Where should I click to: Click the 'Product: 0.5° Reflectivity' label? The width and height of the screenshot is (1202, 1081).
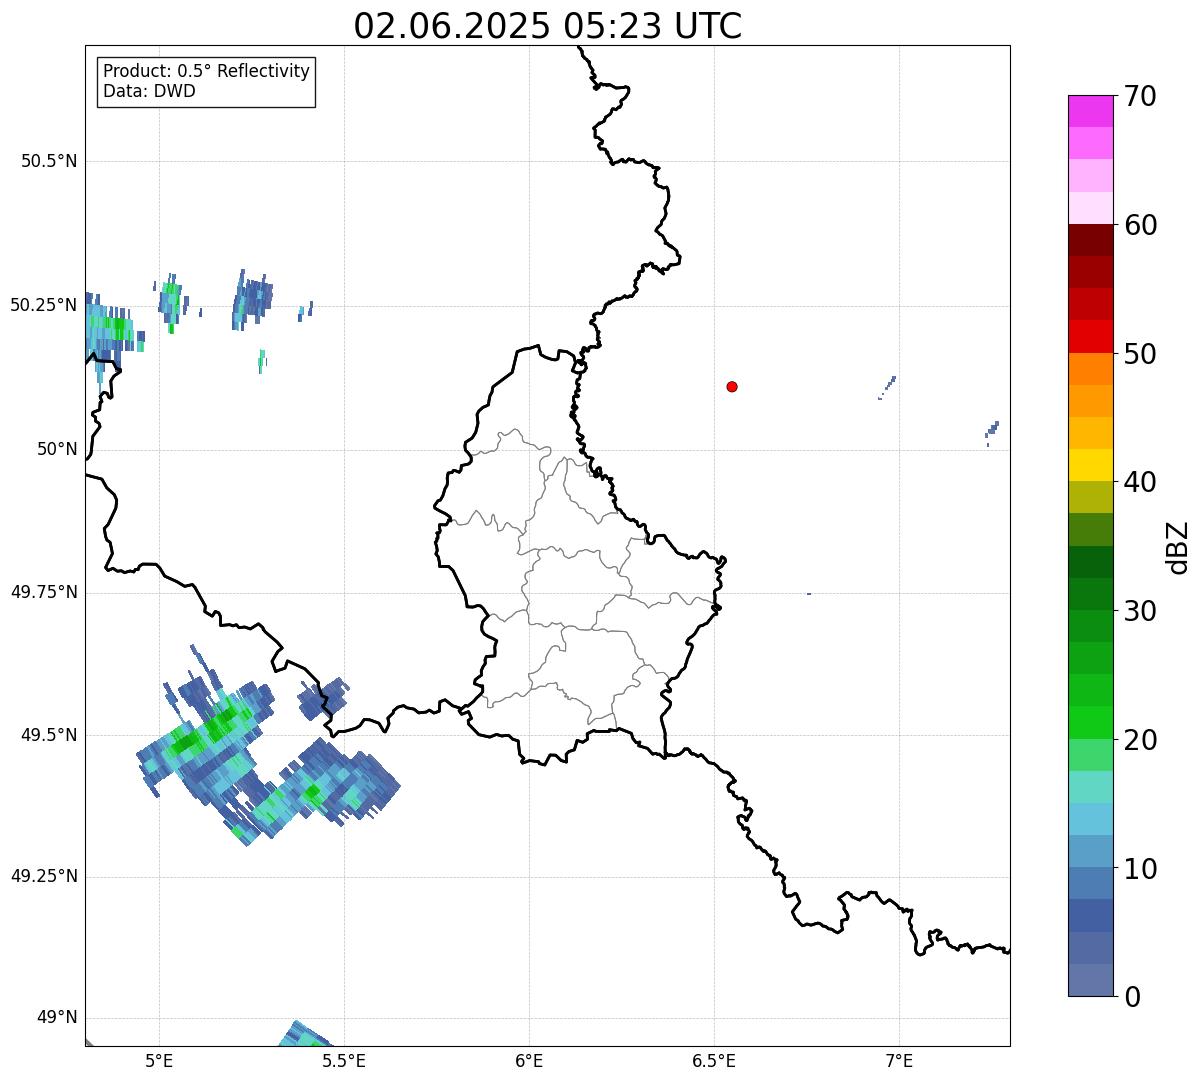pos(207,72)
